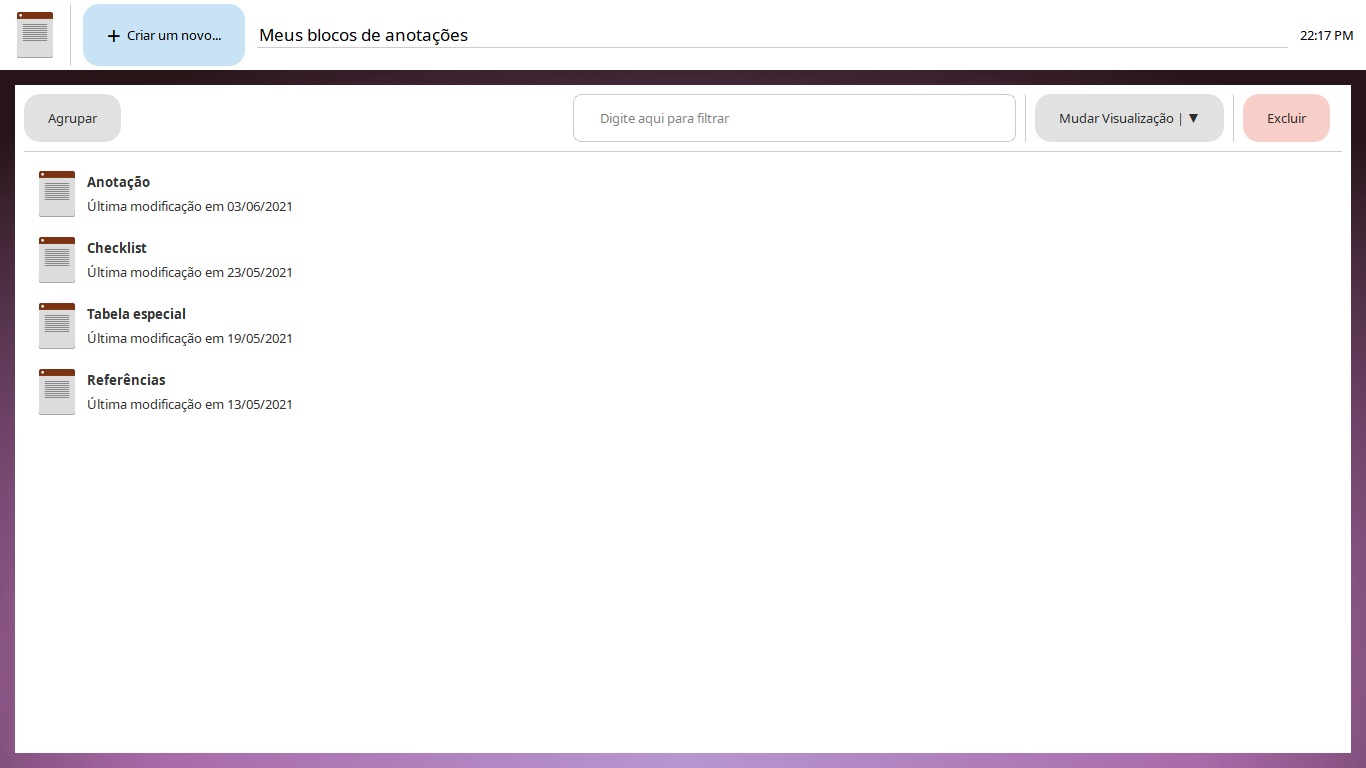Open the Anotação notebook icon

click(57, 194)
